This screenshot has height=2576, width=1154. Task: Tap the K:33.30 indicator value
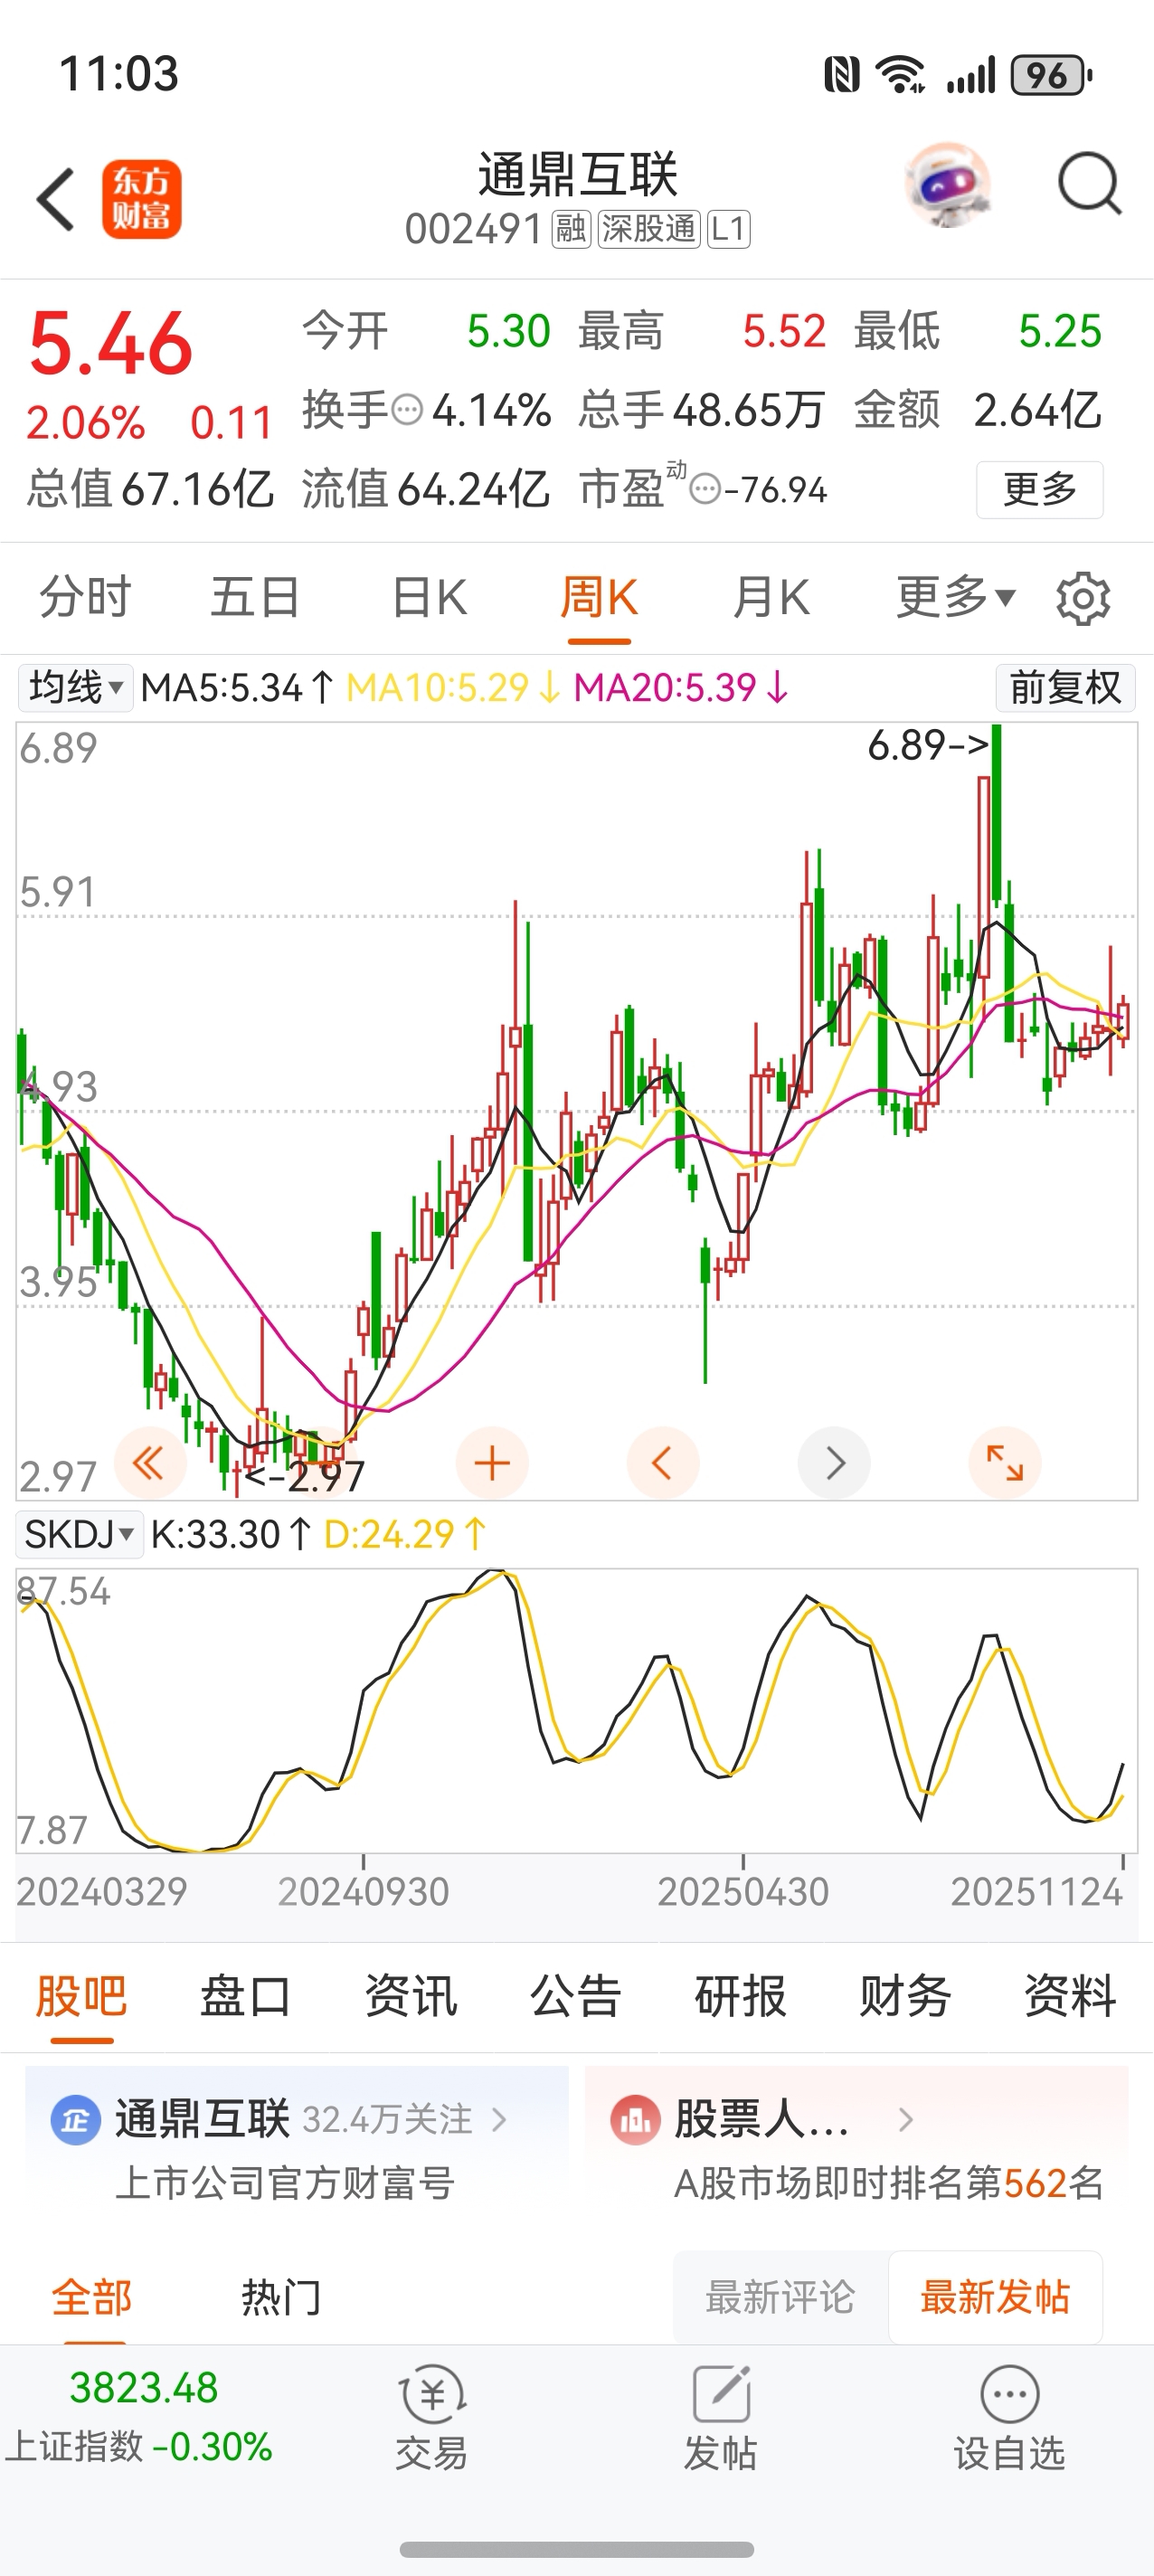(x=232, y=1534)
